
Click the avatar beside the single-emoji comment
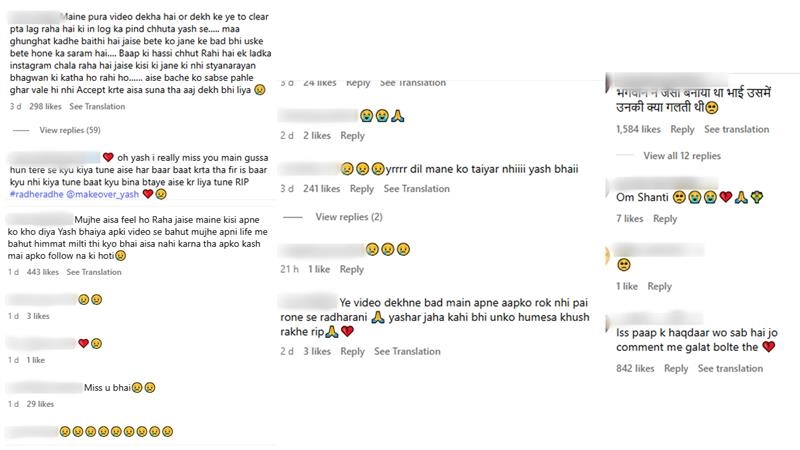(607, 255)
